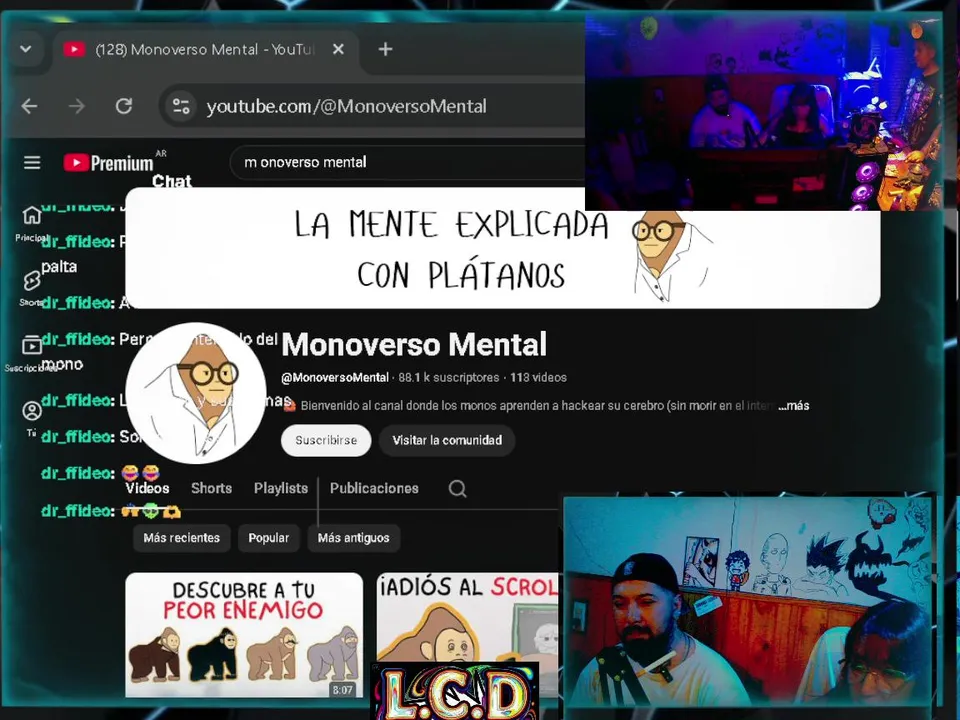Click the browser forward arrow
Screen dimensions: 960x720
point(77,107)
